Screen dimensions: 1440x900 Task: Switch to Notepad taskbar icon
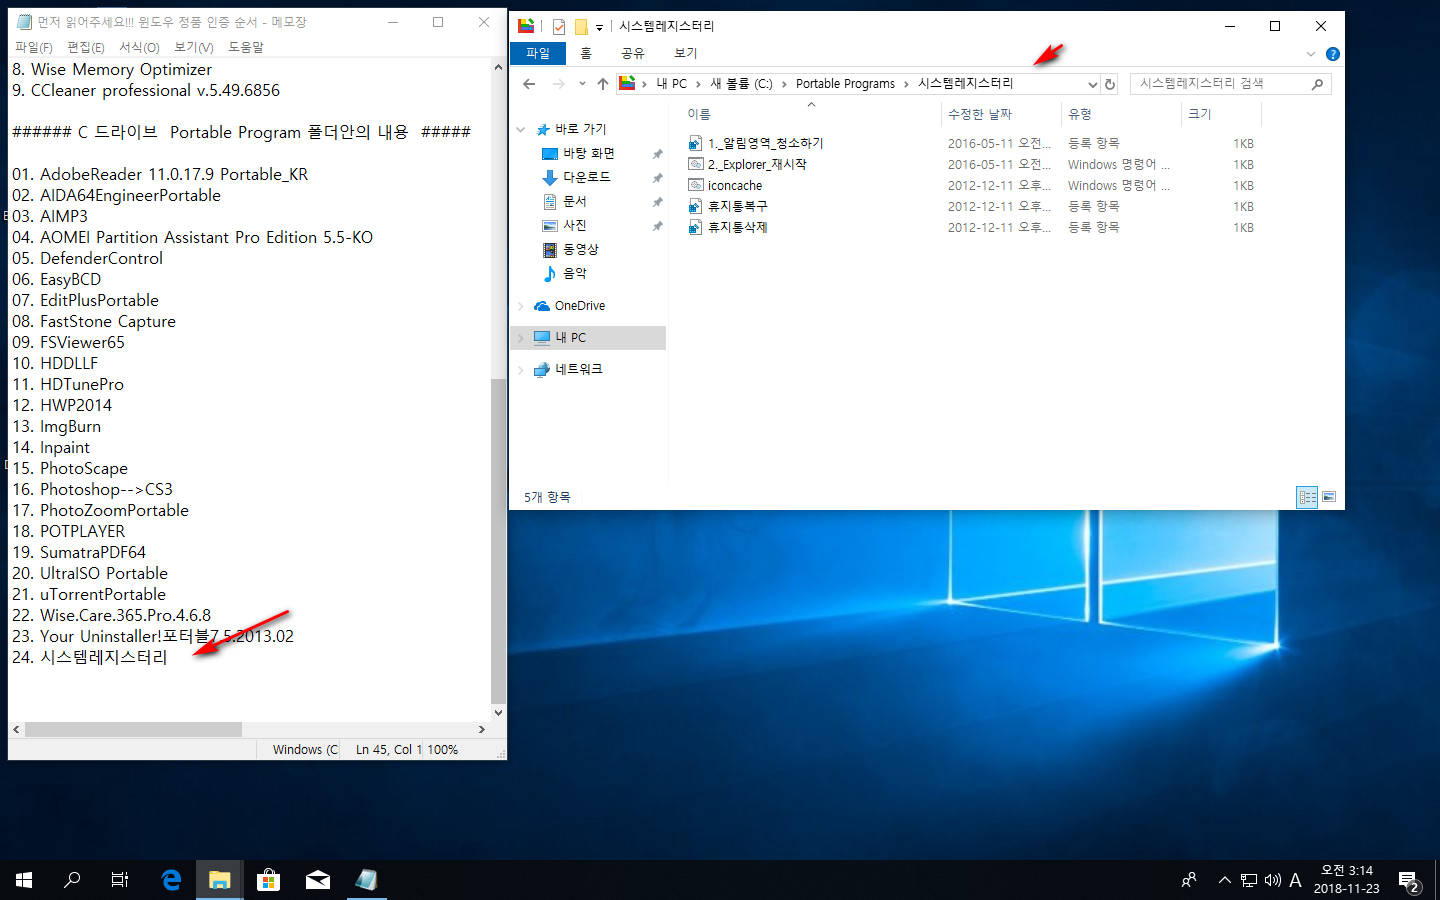pyautogui.click(x=366, y=880)
